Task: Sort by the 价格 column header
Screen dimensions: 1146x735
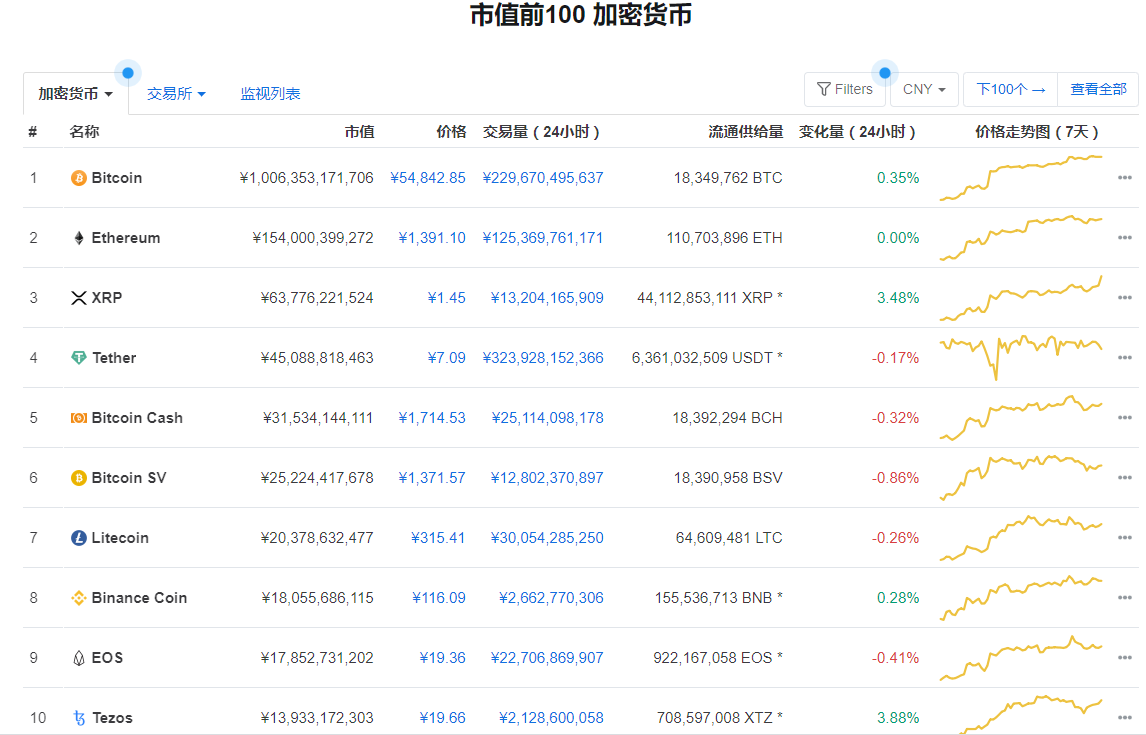Action: point(451,132)
